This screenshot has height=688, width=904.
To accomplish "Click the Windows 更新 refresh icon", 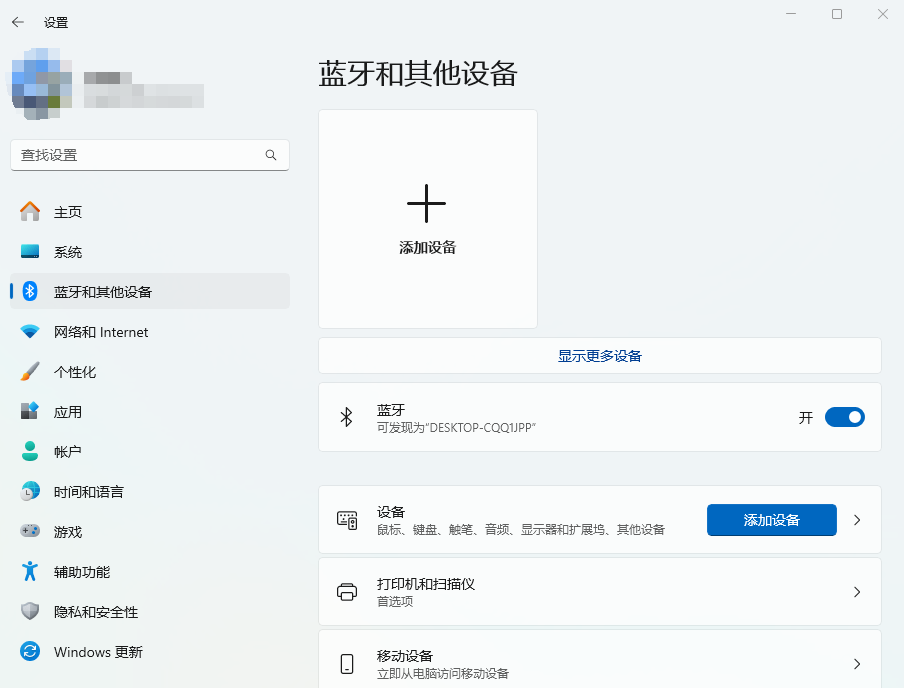I will click(x=30, y=652).
